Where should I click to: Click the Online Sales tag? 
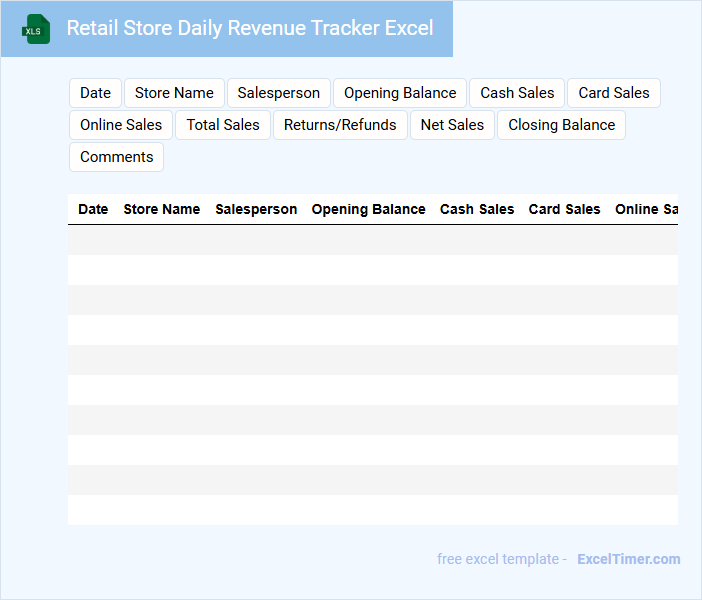click(121, 125)
